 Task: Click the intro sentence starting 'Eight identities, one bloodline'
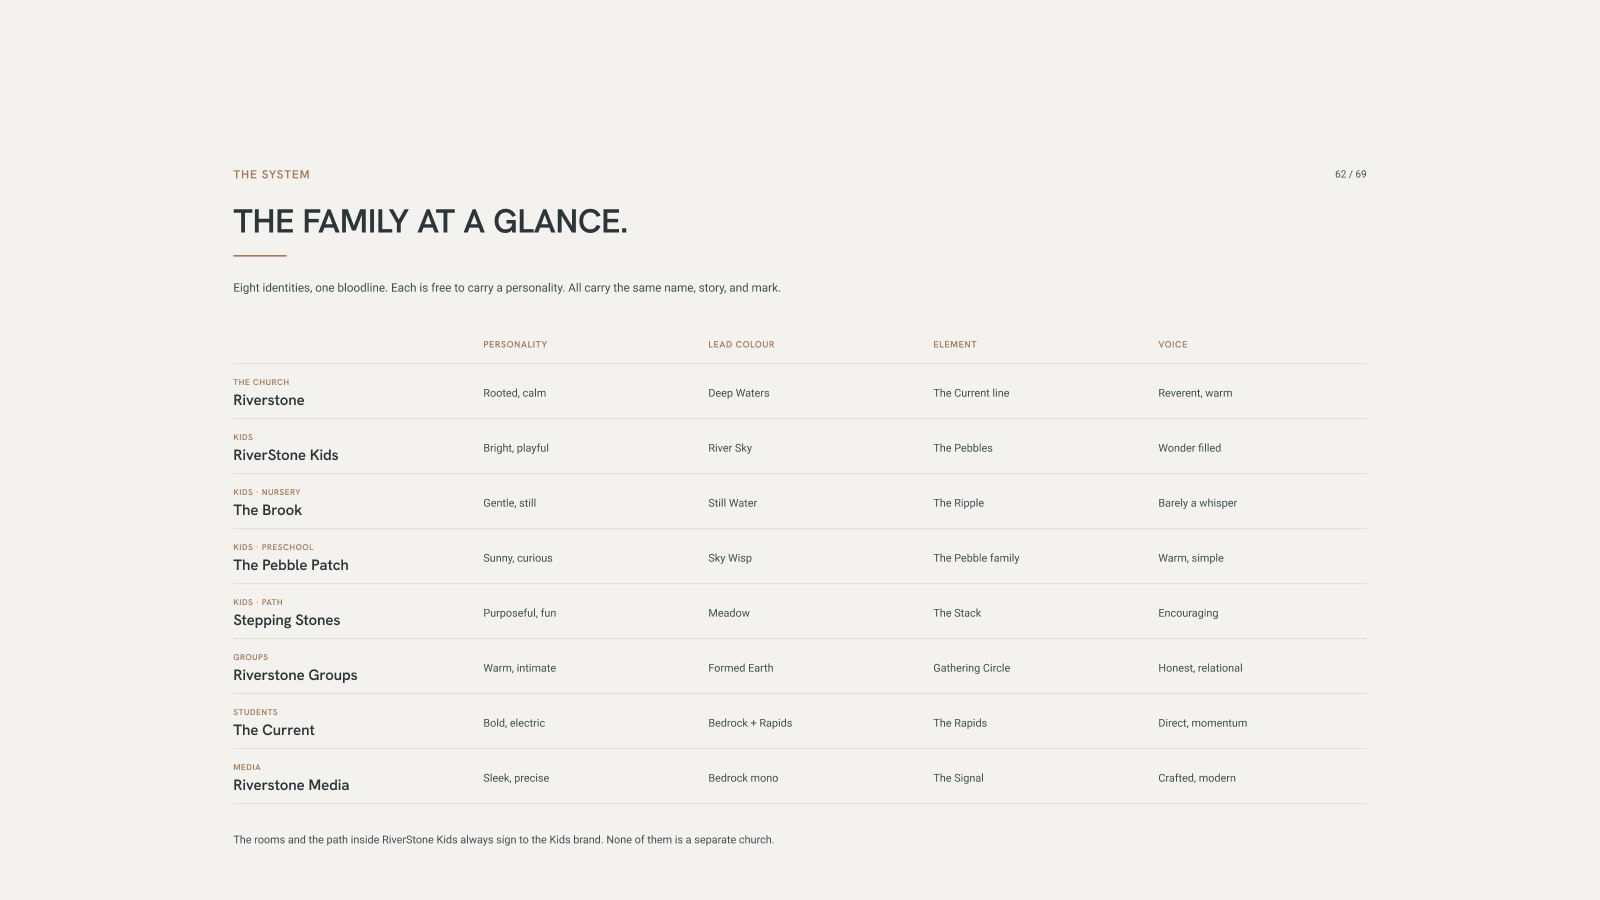coord(507,288)
